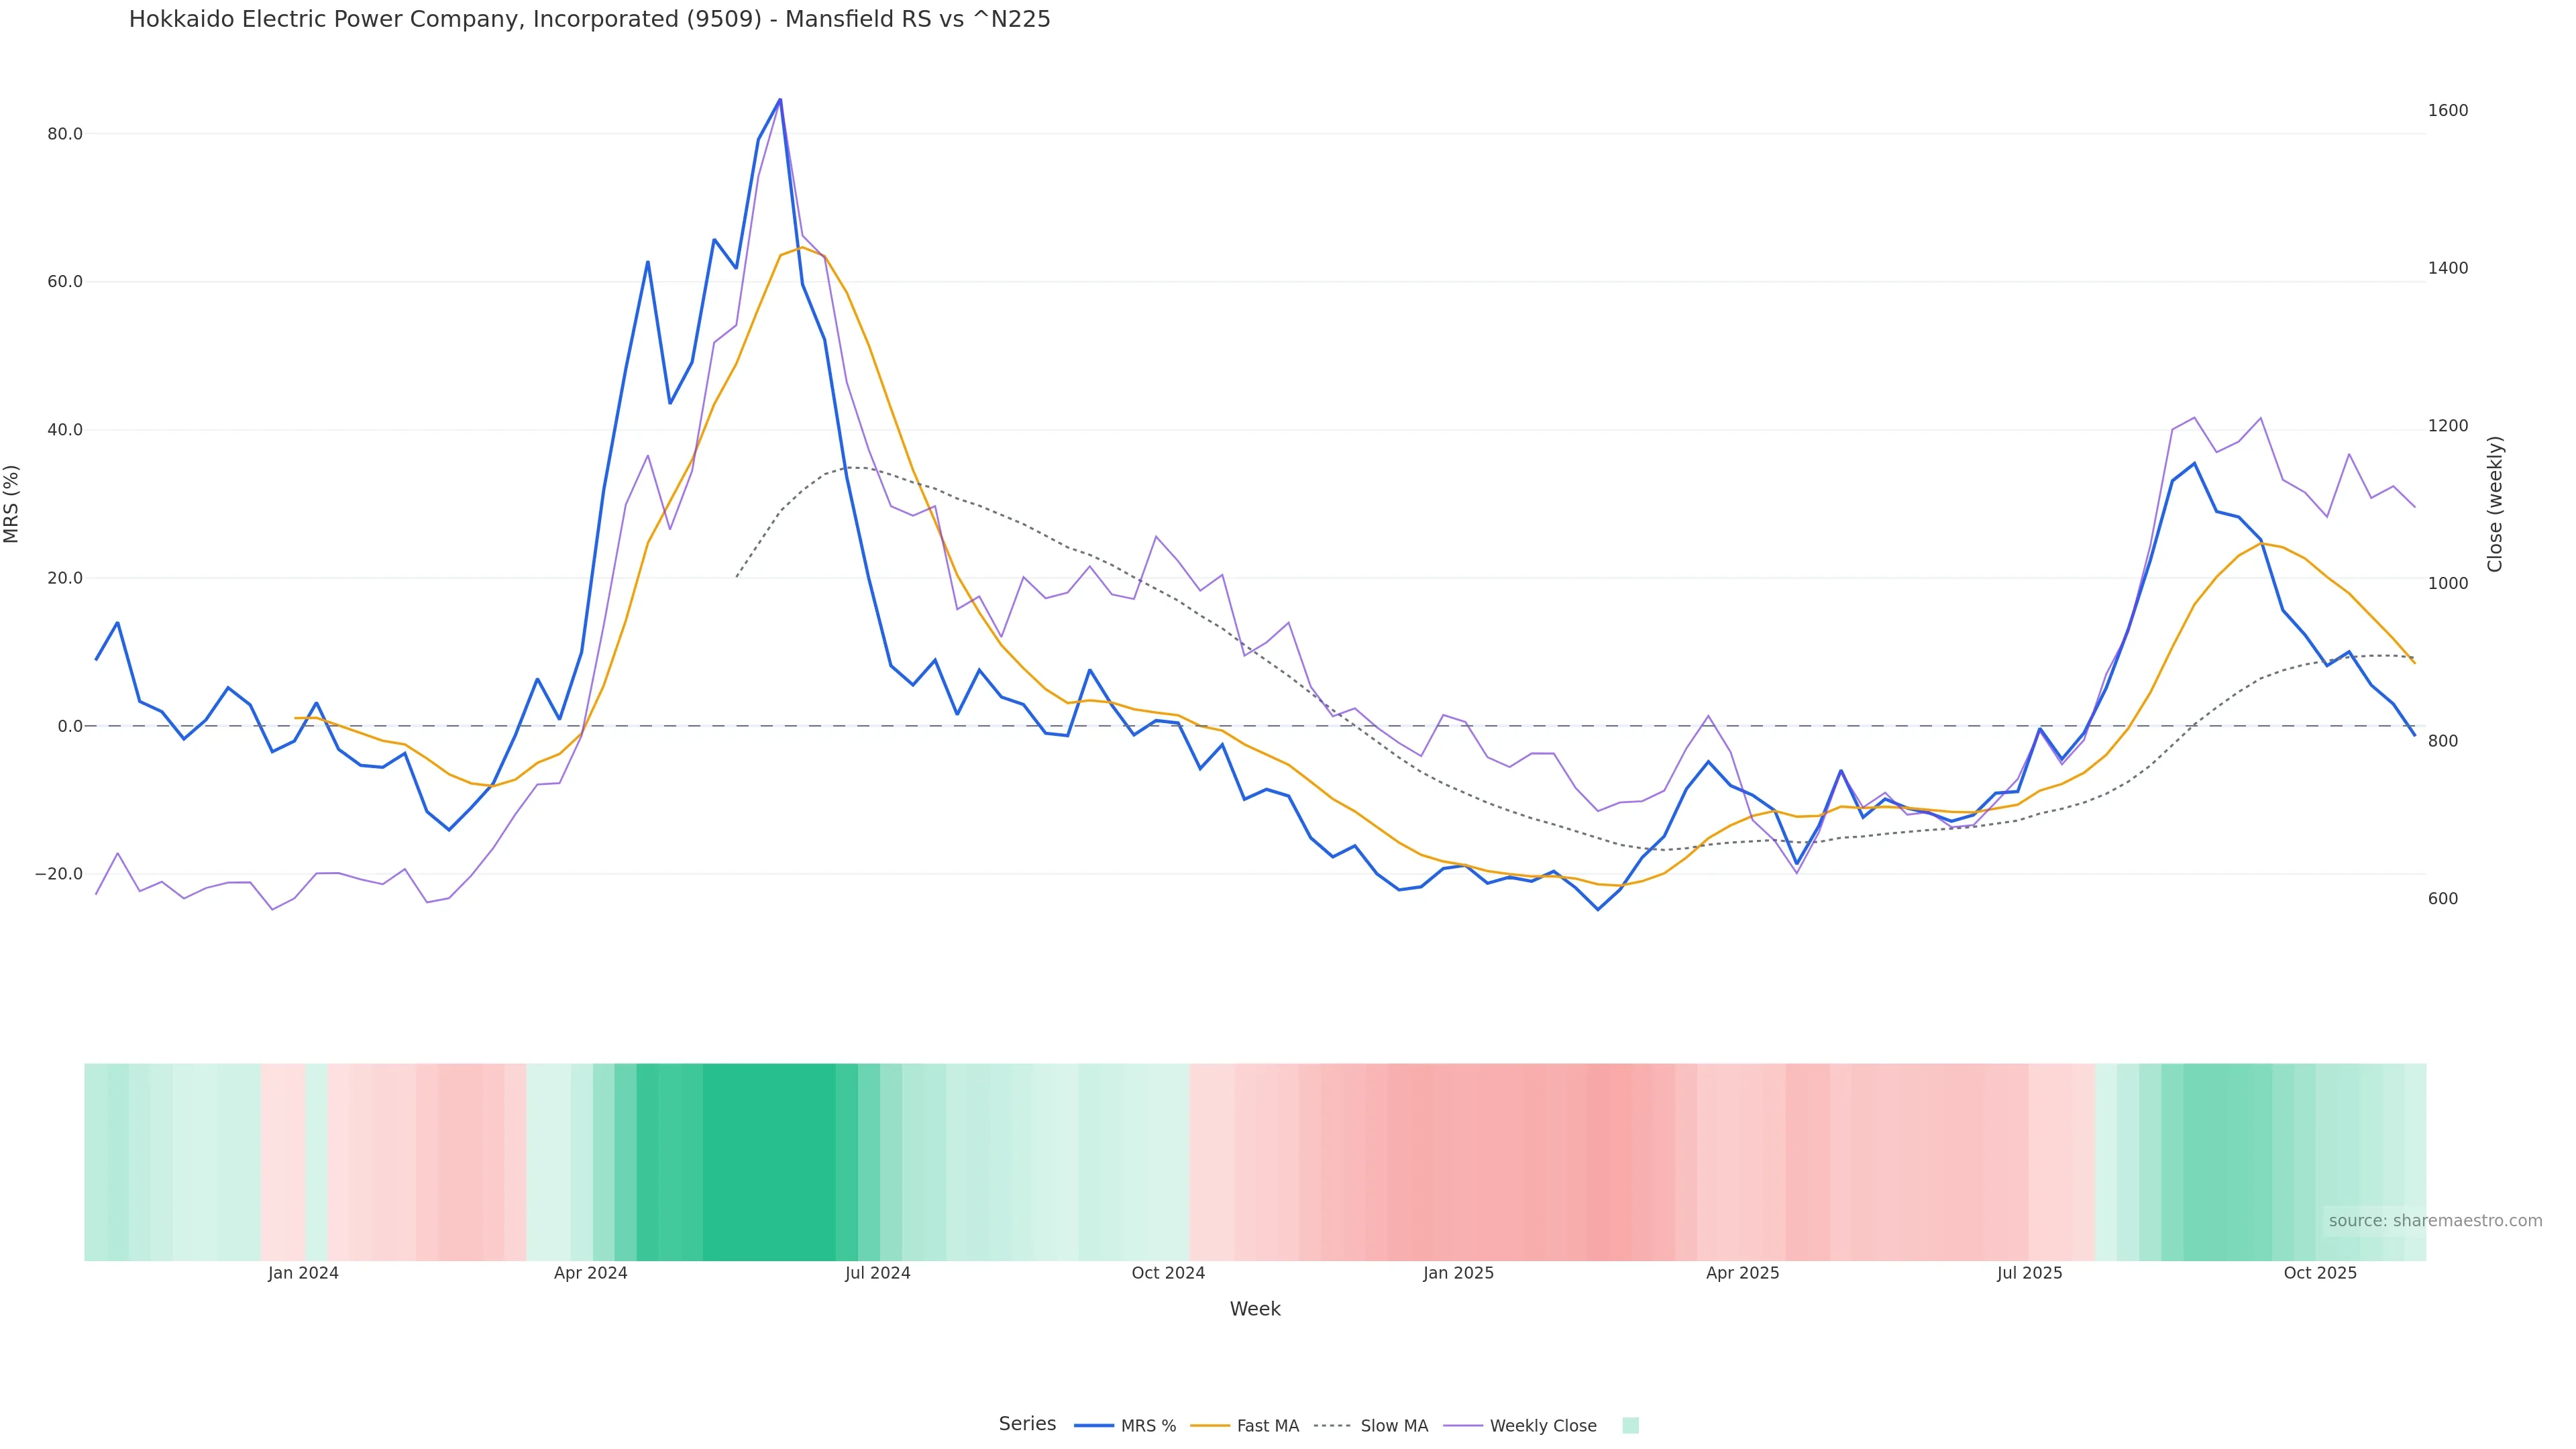The height and width of the screenshot is (1449, 2576).
Task: Click the 80.0 label on MRS axis
Action: click(65, 134)
